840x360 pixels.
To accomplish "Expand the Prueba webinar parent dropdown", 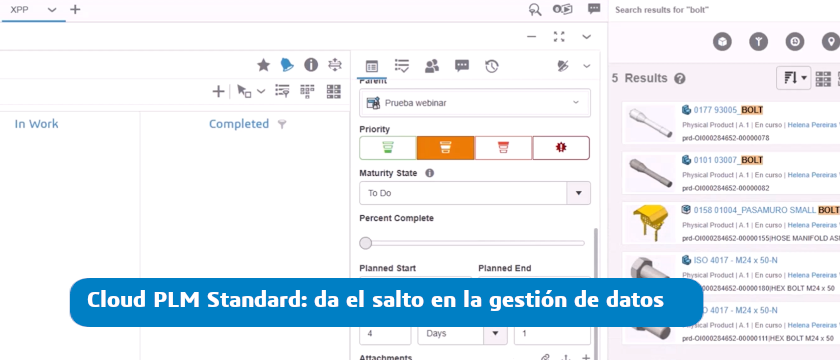I will (475, 102).
